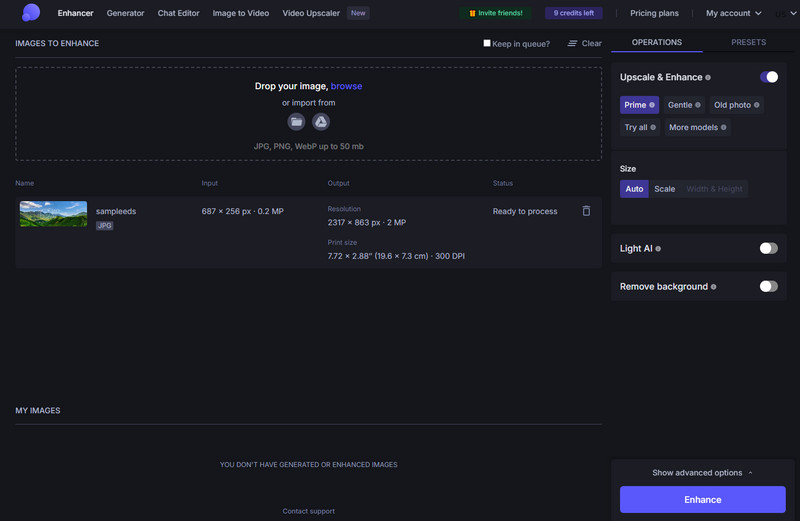Click Contact support link
Screen dimensions: 800x521
click(x=309, y=511)
